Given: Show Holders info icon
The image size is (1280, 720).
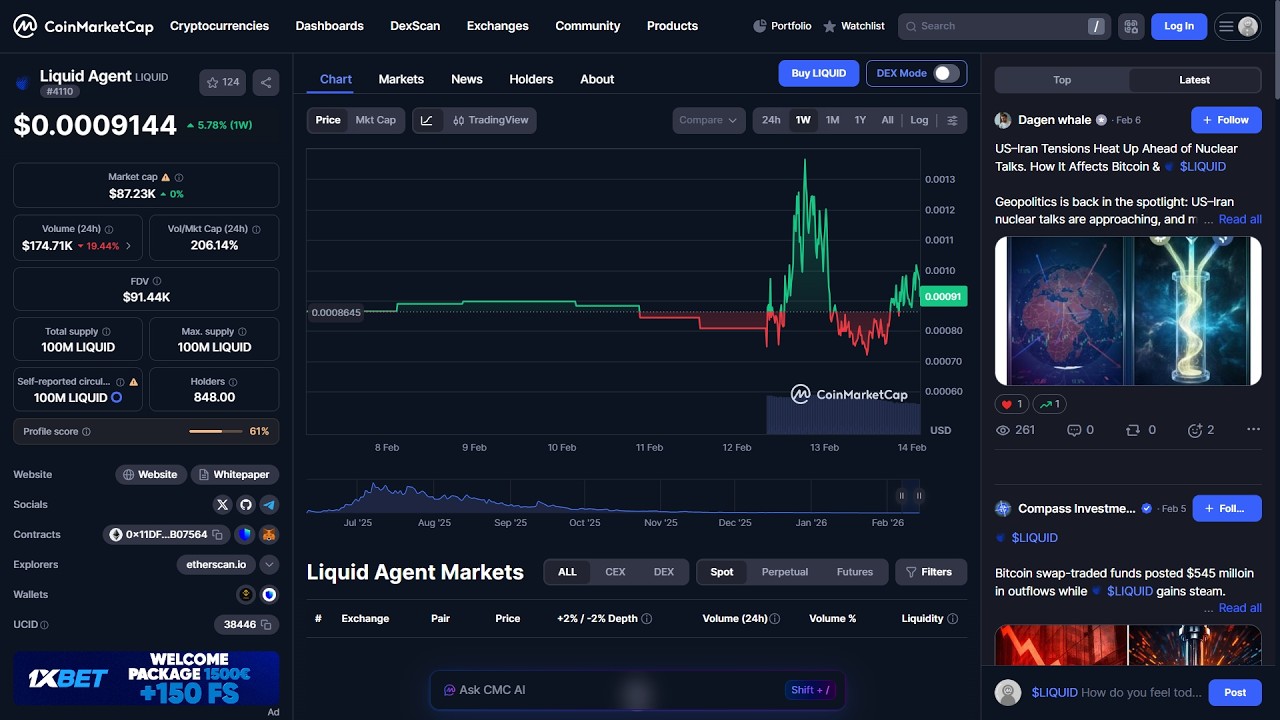Looking at the screenshot, I should coord(234,382).
